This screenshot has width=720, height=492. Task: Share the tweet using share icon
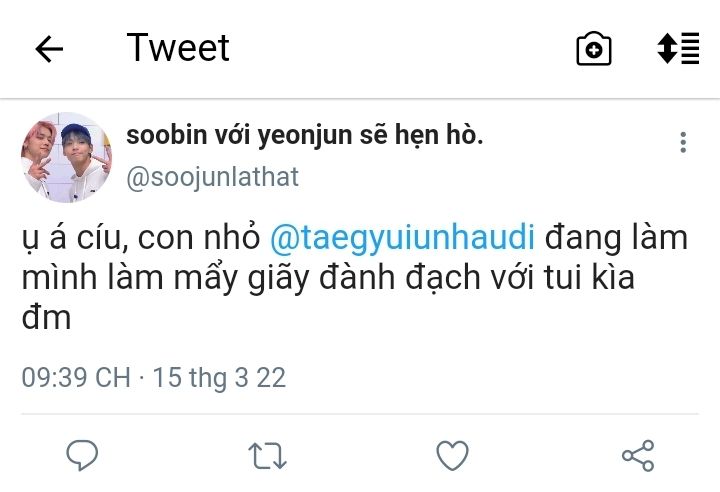pyautogui.click(x=638, y=456)
